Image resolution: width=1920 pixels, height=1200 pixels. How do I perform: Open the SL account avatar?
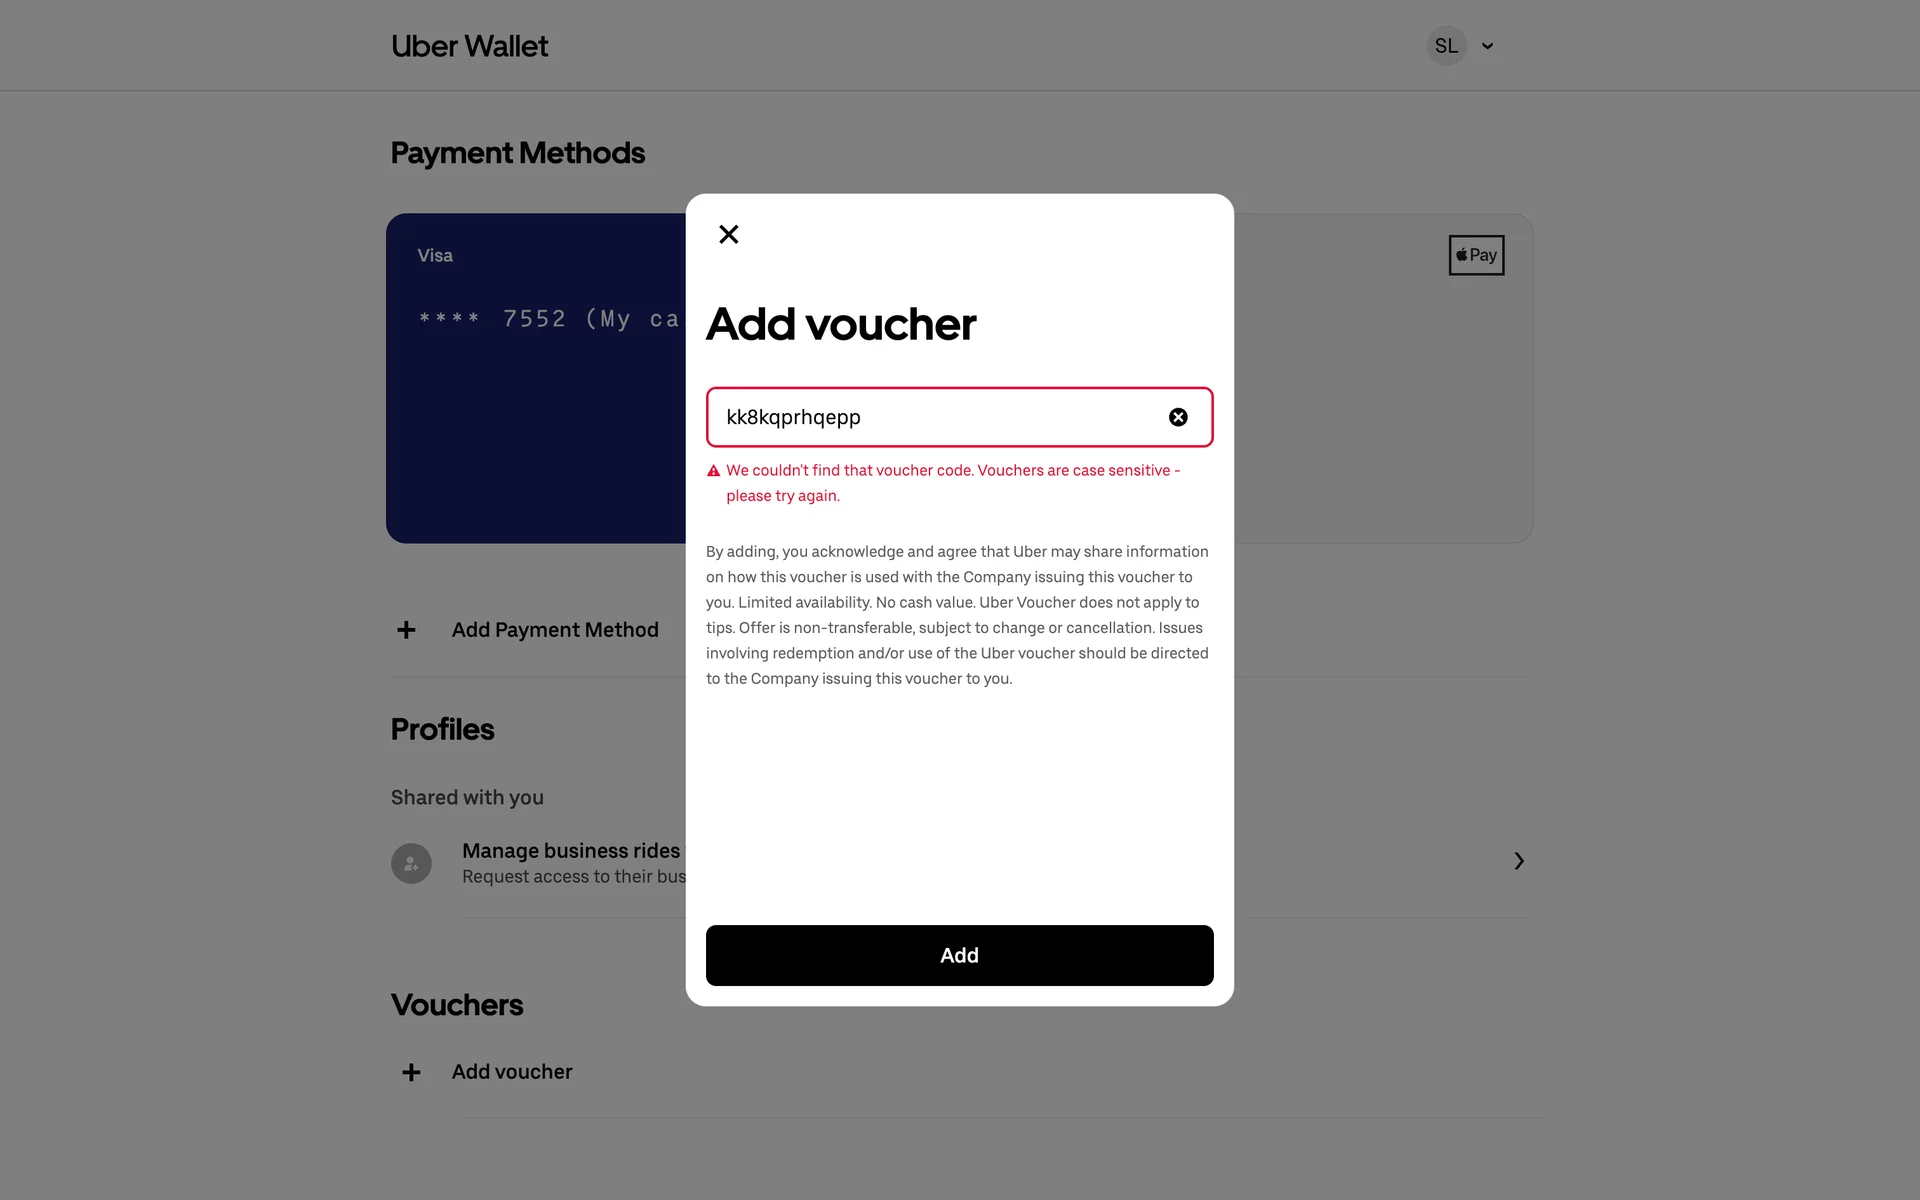(1446, 46)
